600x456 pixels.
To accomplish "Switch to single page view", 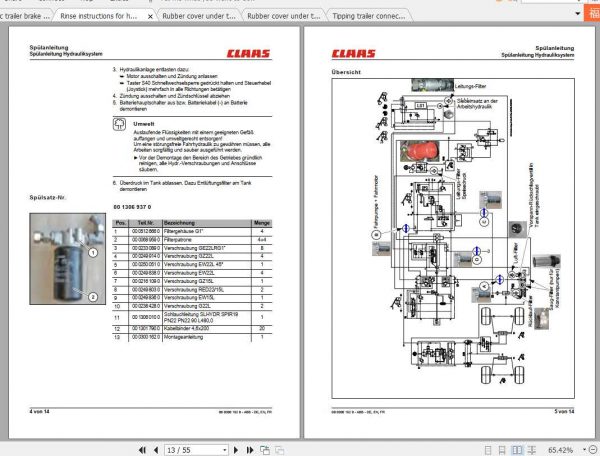I will point(488,450).
